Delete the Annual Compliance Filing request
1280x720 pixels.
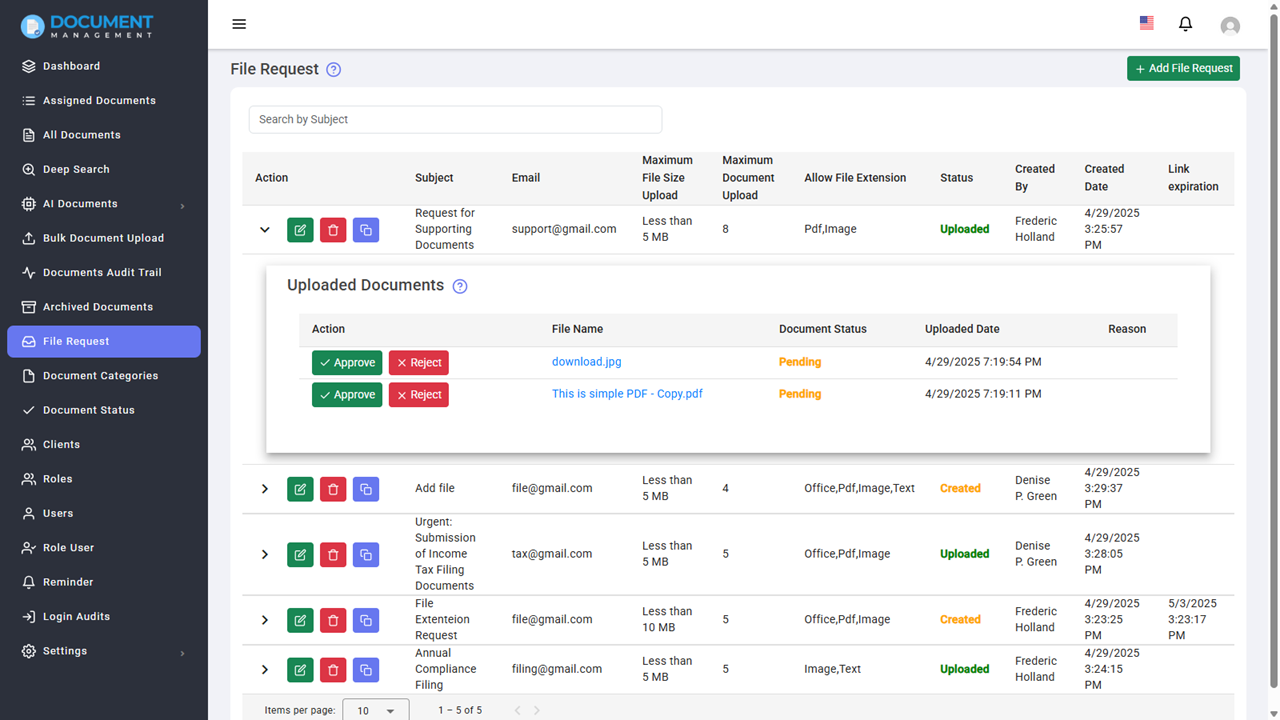333,669
